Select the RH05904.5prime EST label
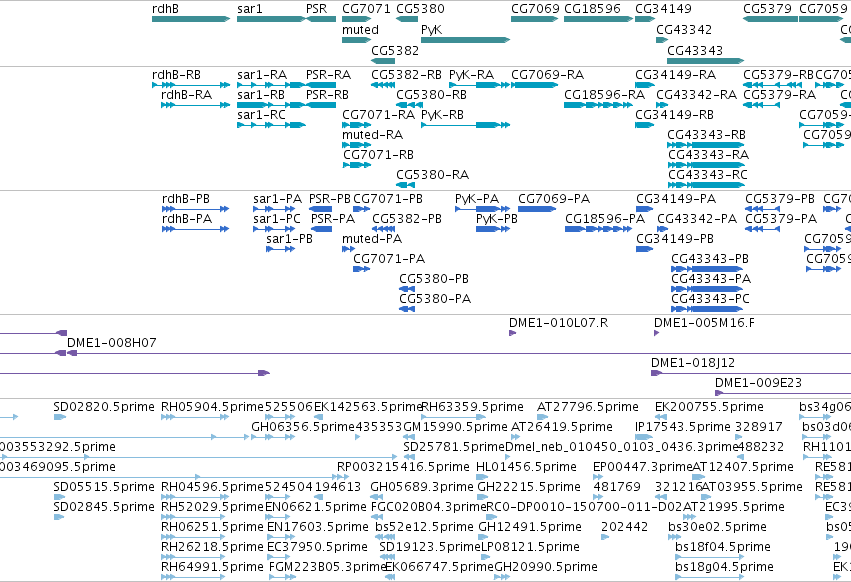The width and height of the screenshot is (851, 582). [212, 407]
